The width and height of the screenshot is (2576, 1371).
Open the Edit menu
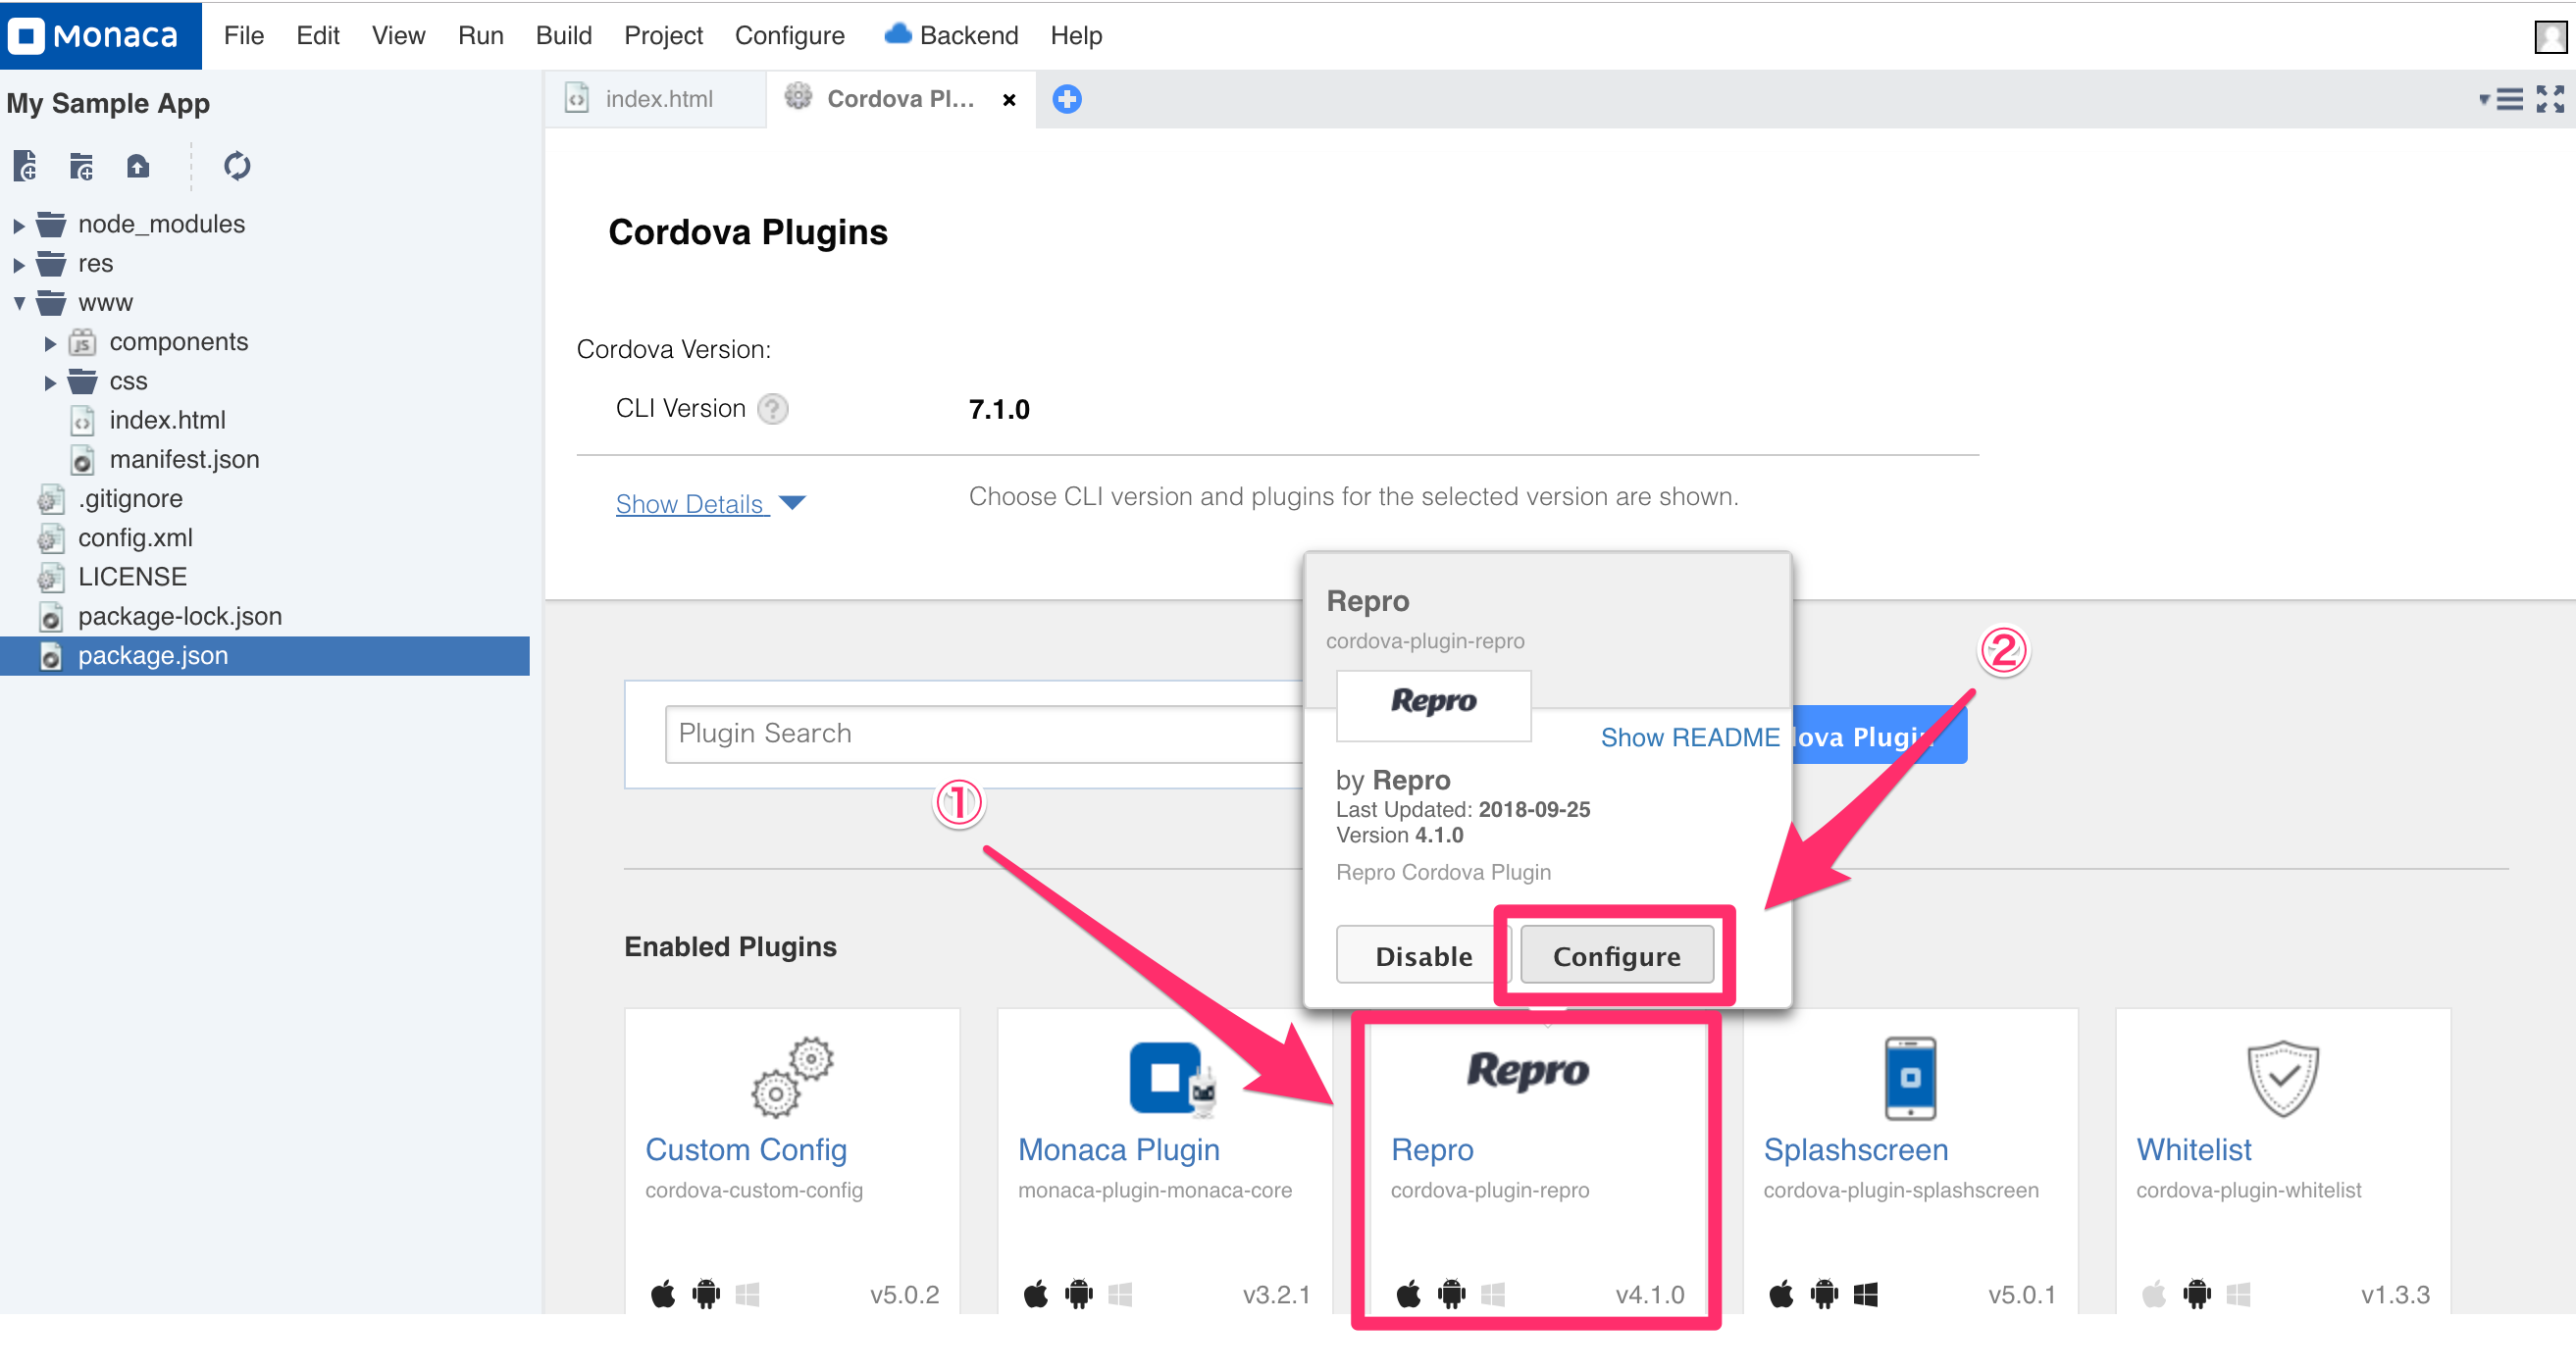coord(318,35)
